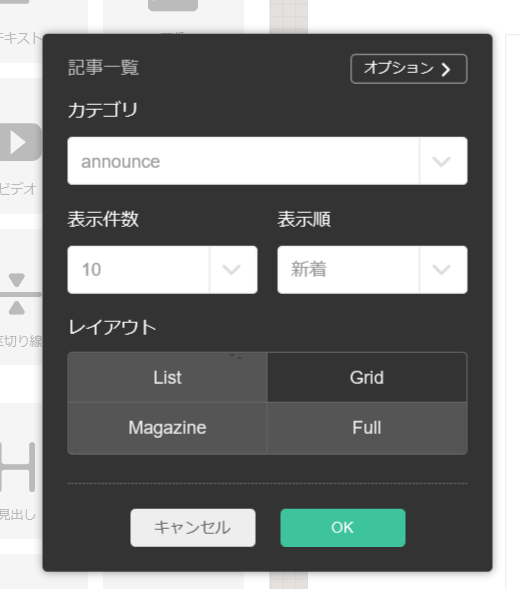Click the video (ビデオ) play icon
The width and height of the screenshot is (520, 589).
point(20,142)
